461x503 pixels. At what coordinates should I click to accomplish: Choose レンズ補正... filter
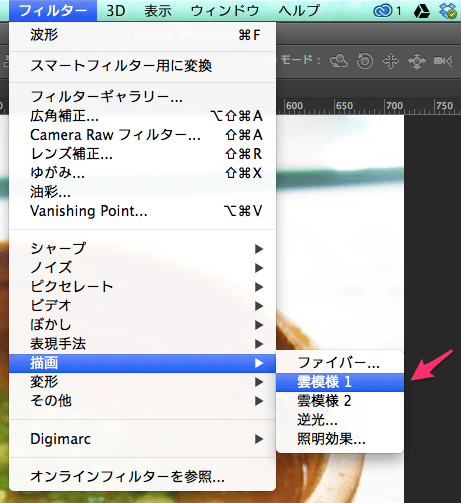(x=142, y=154)
